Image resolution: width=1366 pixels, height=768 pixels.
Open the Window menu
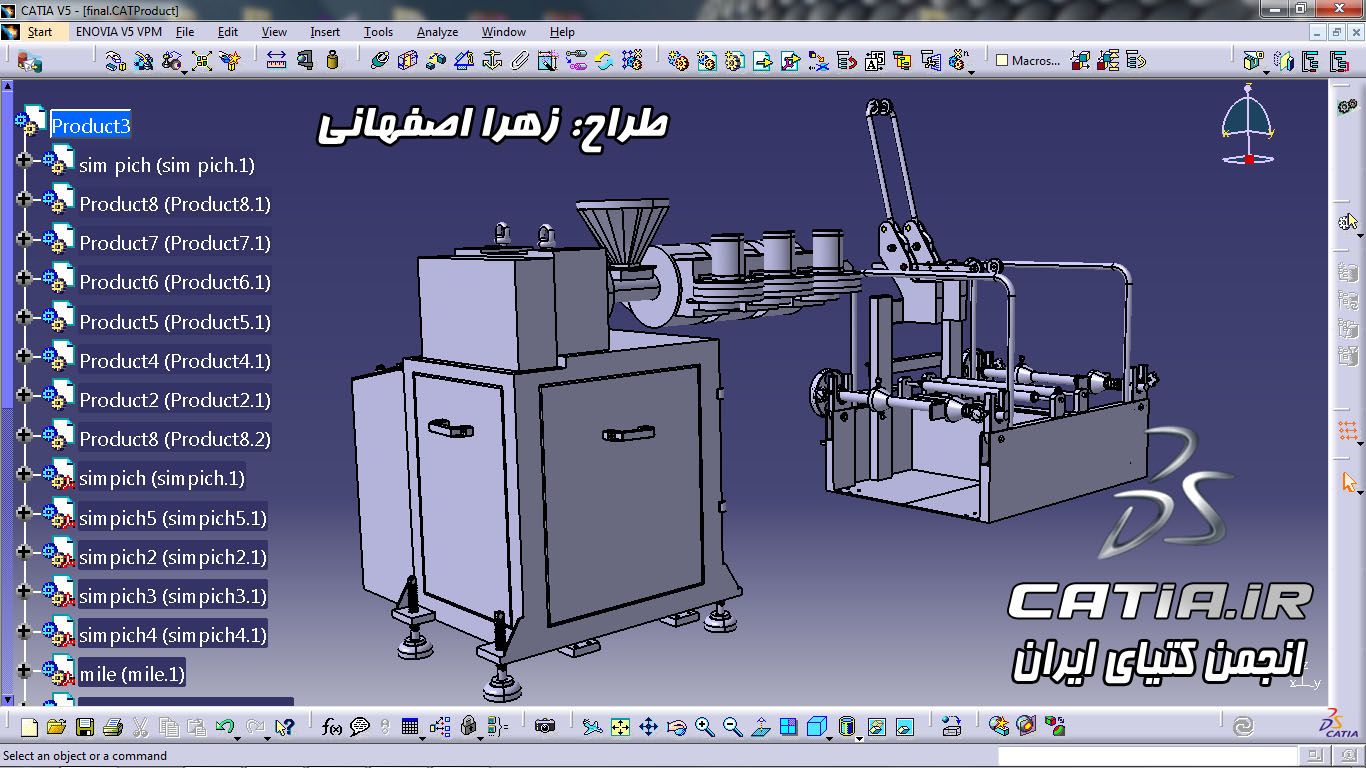(x=504, y=32)
